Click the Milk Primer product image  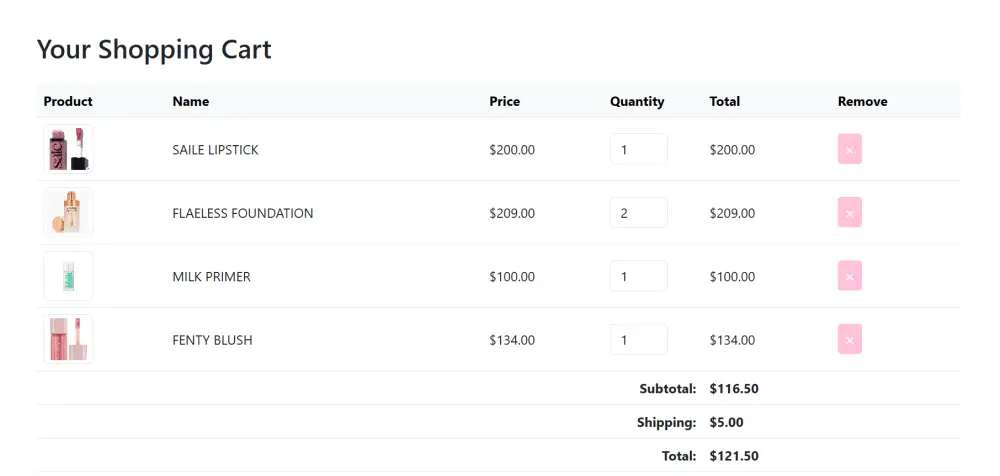pyautogui.click(x=68, y=276)
